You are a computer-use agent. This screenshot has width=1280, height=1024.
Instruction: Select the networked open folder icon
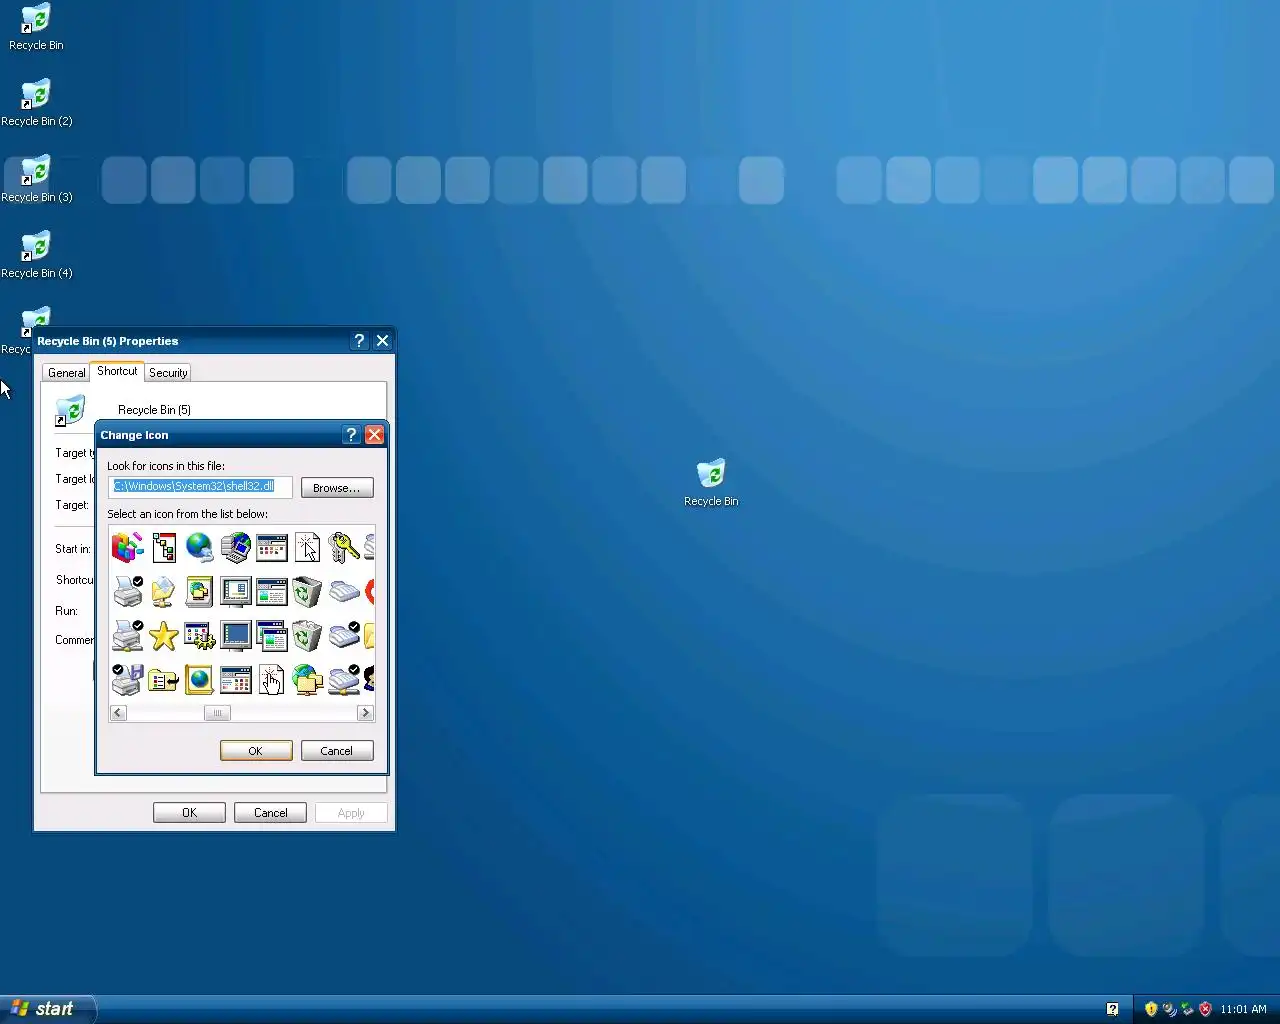(163, 592)
